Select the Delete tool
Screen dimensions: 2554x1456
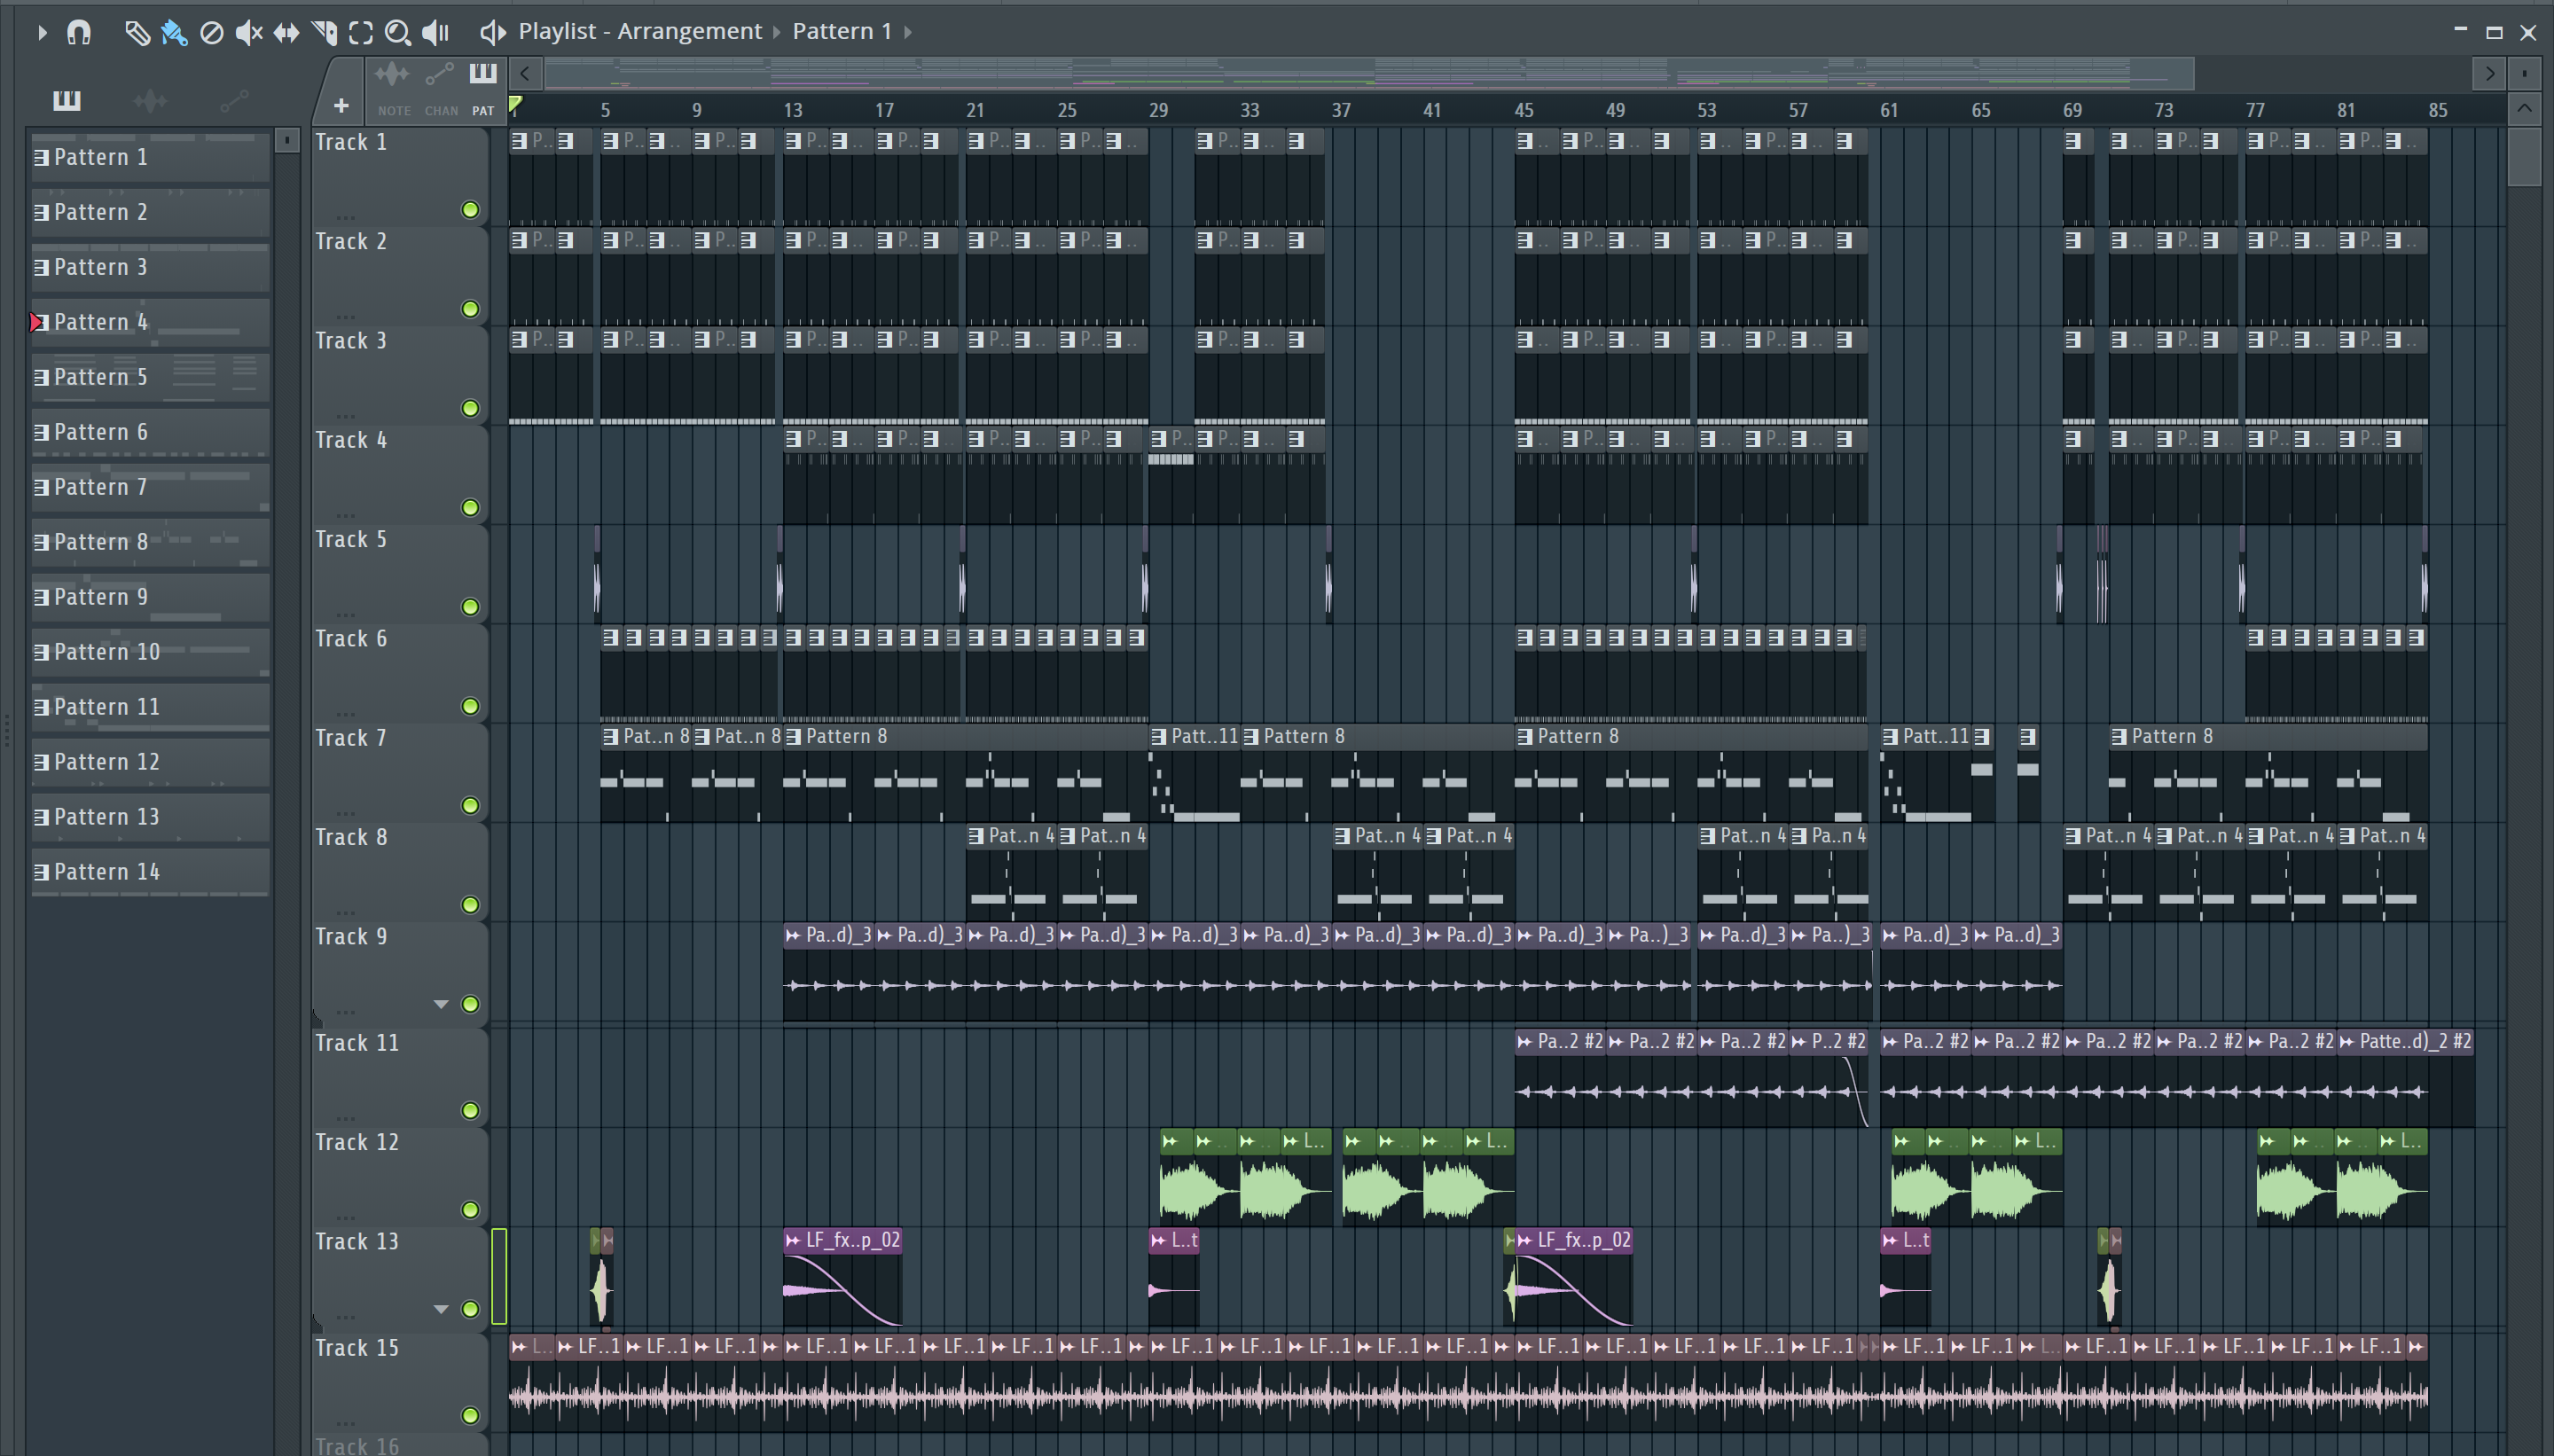[x=211, y=32]
